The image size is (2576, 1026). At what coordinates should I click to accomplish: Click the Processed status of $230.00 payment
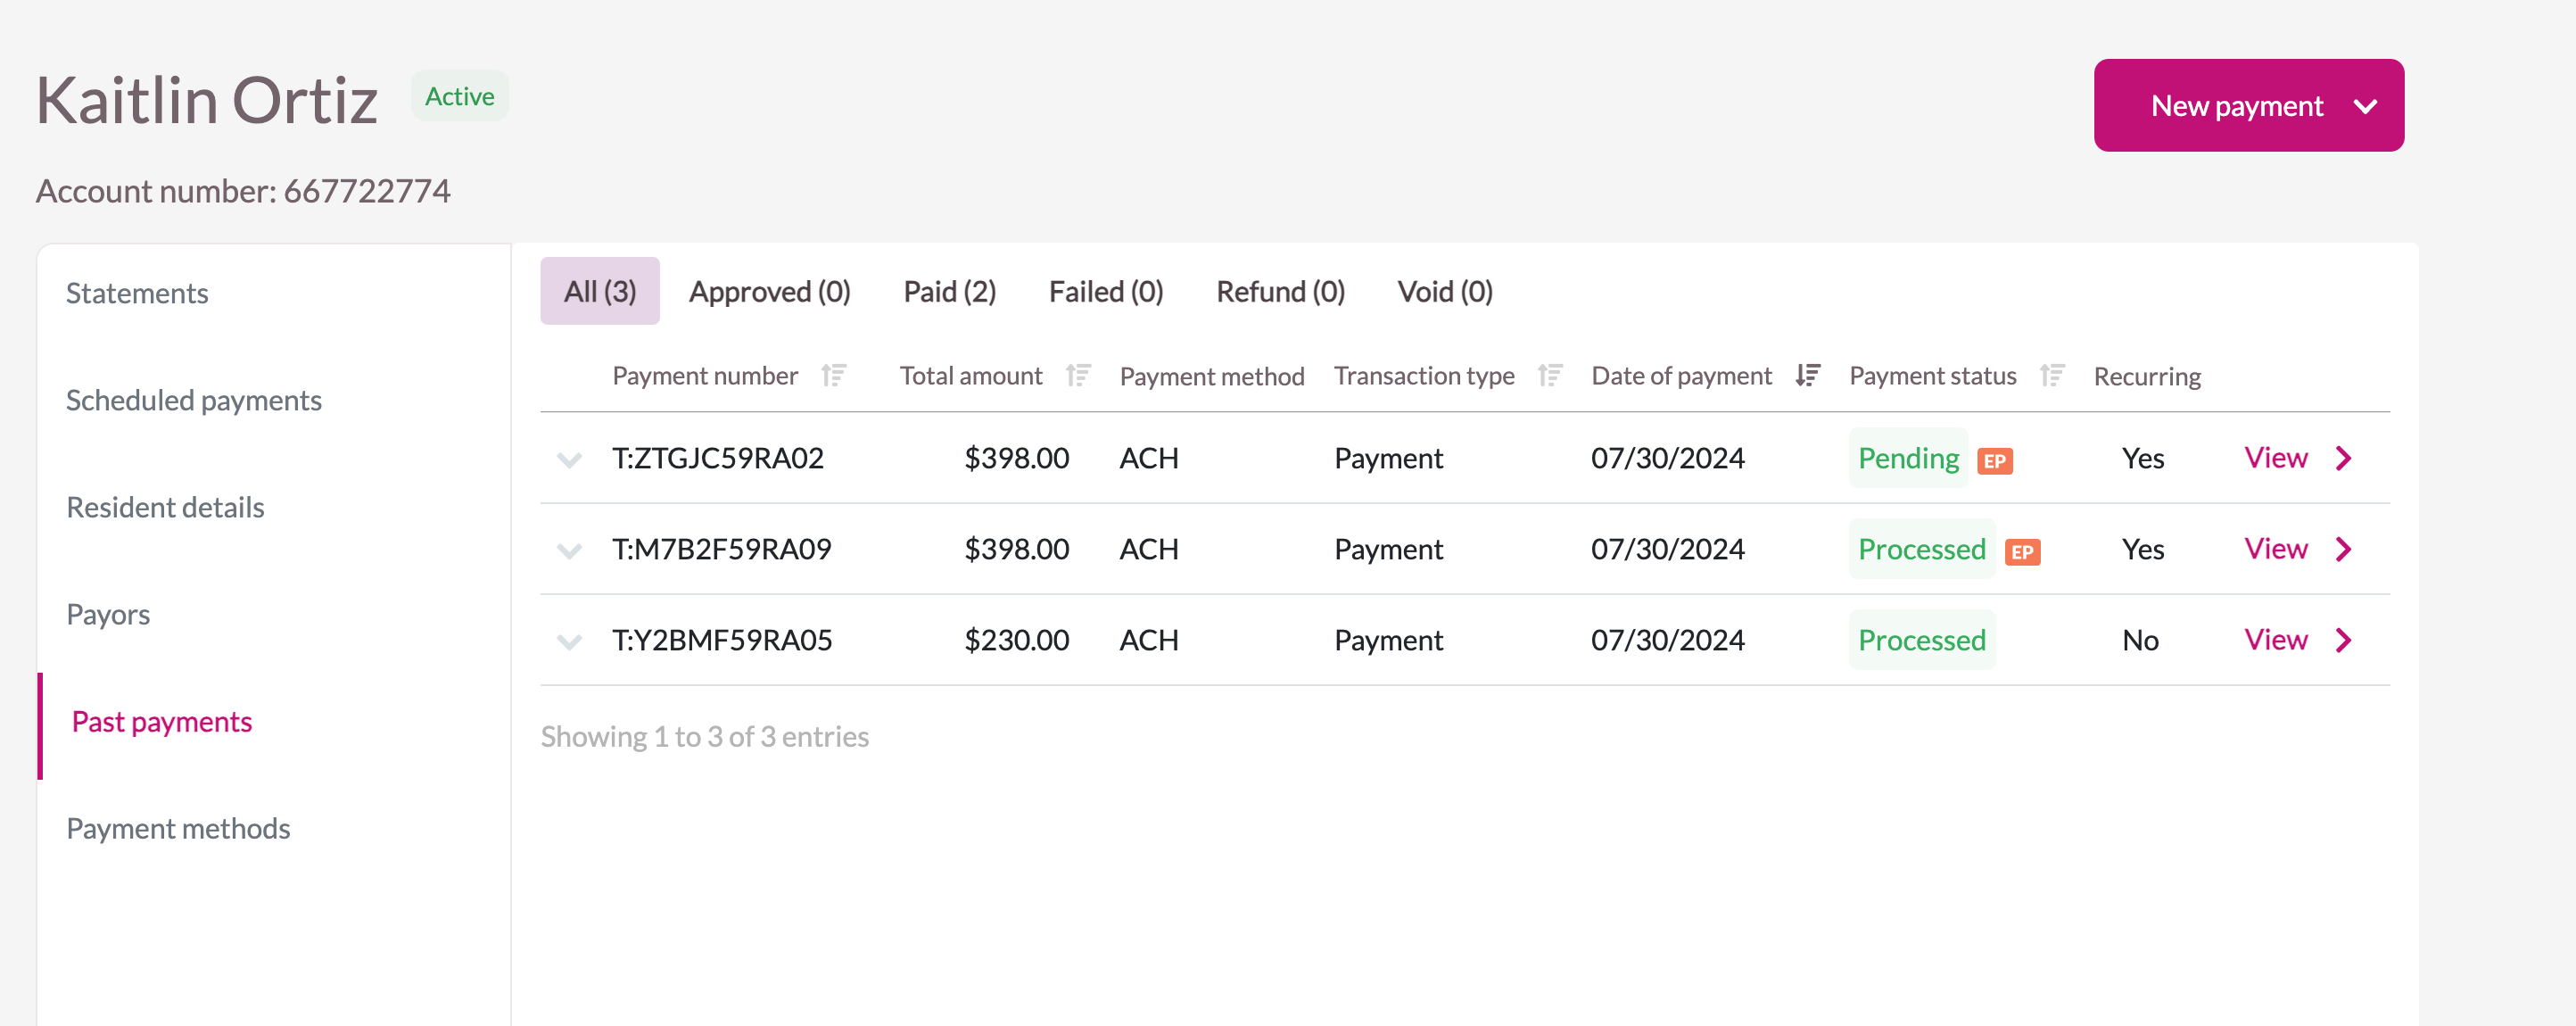click(1920, 640)
